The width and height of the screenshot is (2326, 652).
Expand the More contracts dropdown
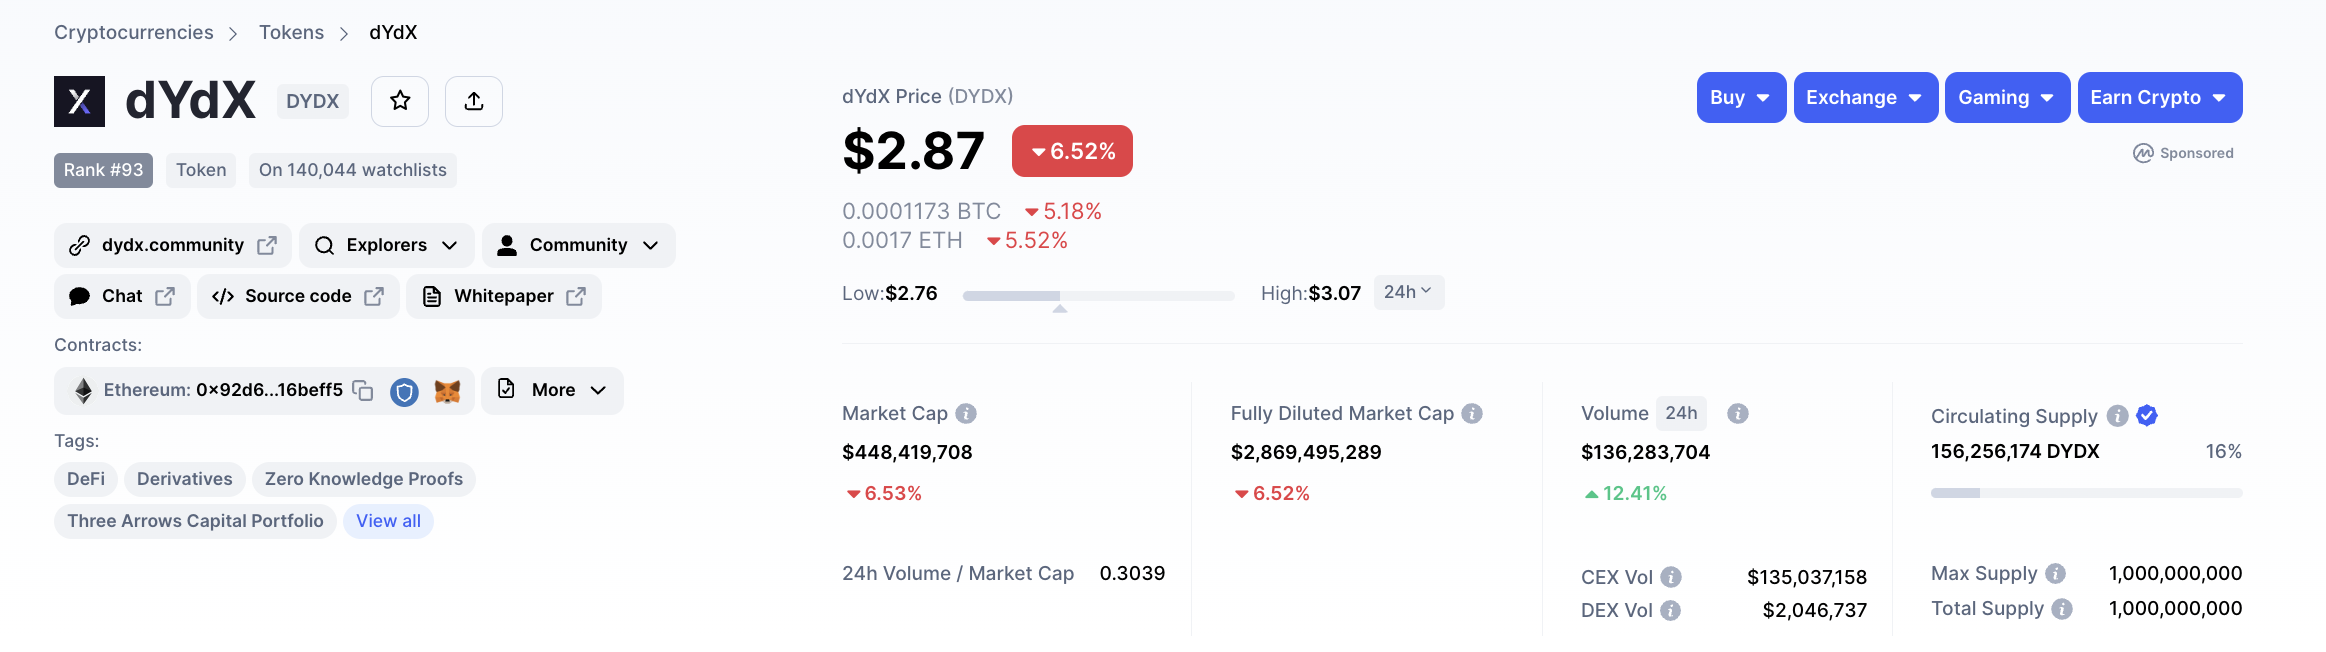click(553, 390)
